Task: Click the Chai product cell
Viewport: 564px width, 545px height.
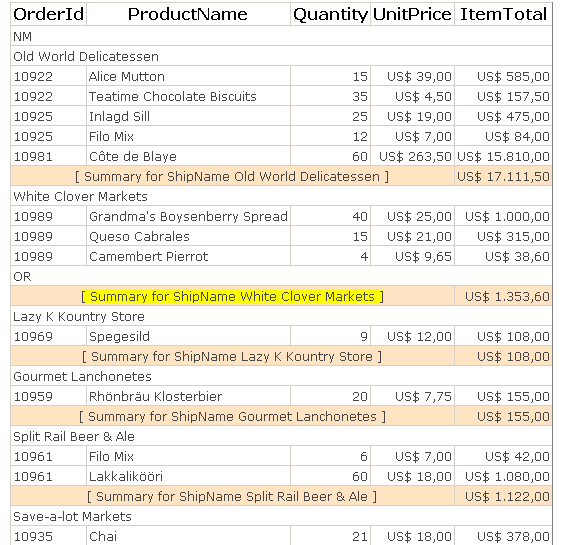Action: (188, 536)
